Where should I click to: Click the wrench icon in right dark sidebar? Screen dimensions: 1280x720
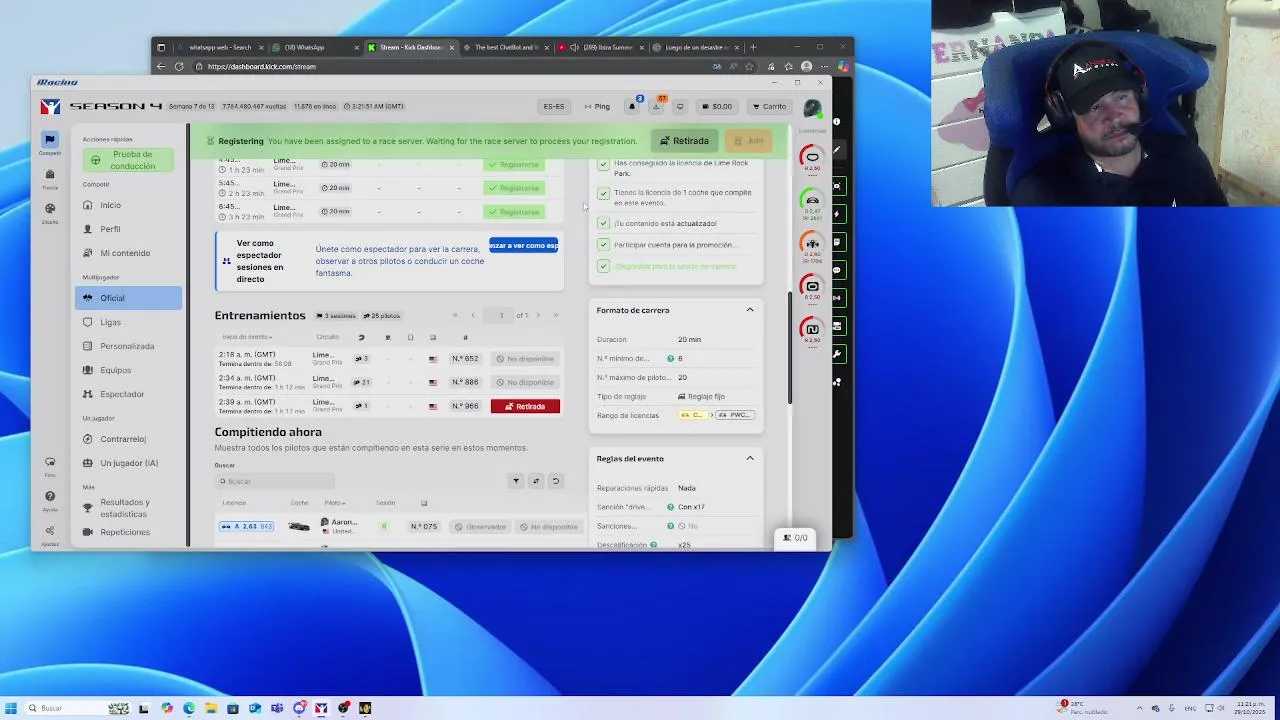[x=837, y=354]
